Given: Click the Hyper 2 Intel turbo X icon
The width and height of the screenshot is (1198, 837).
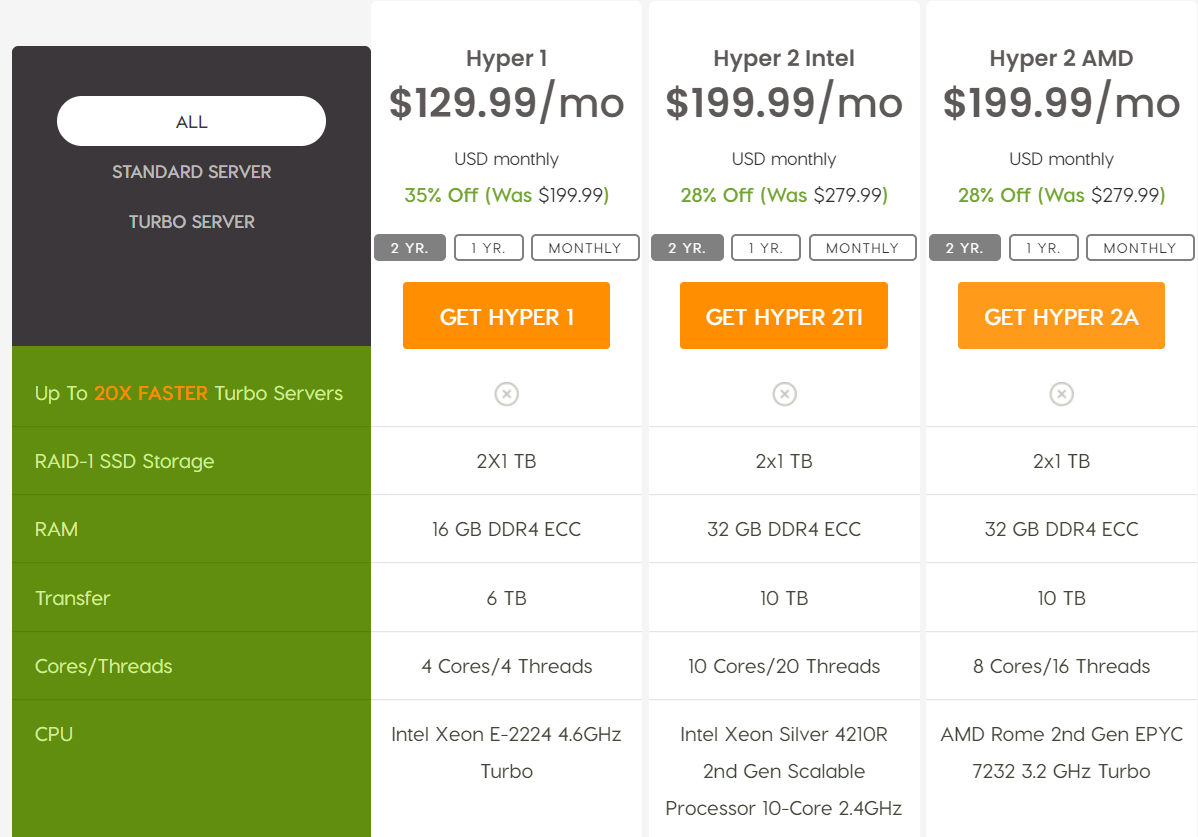Looking at the screenshot, I should (x=784, y=394).
